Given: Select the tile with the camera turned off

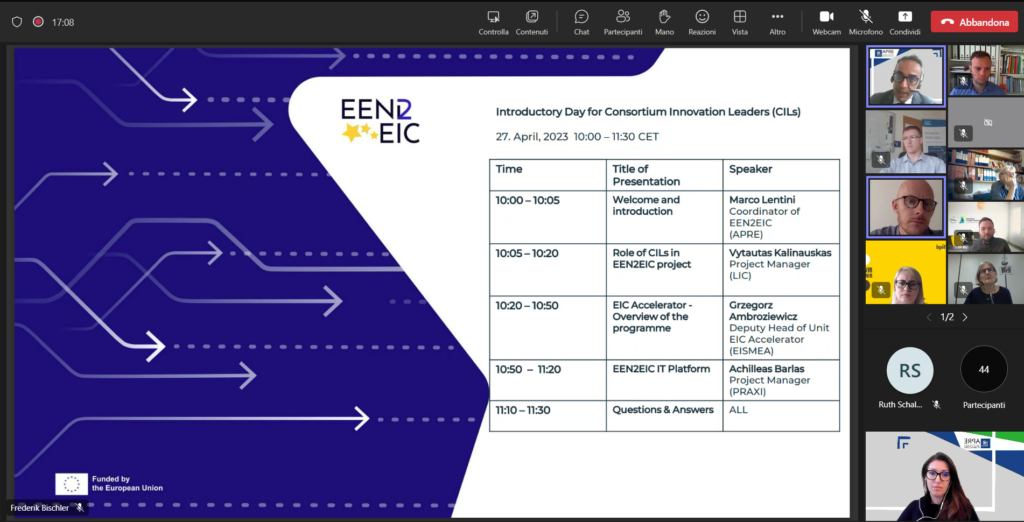Looking at the screenshot, I should coord(986,122).
